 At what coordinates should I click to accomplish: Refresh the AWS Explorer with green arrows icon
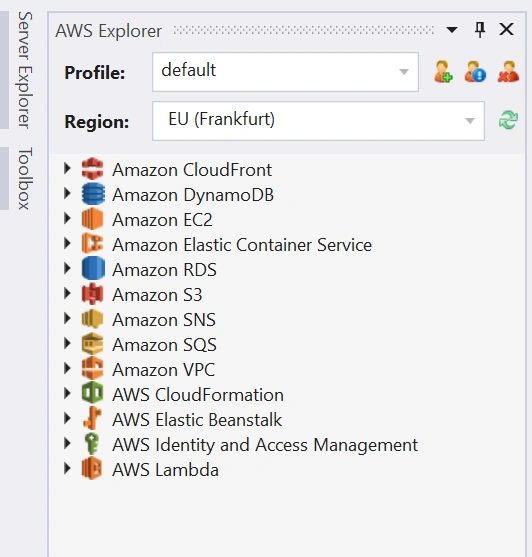(x=508, y=120)
